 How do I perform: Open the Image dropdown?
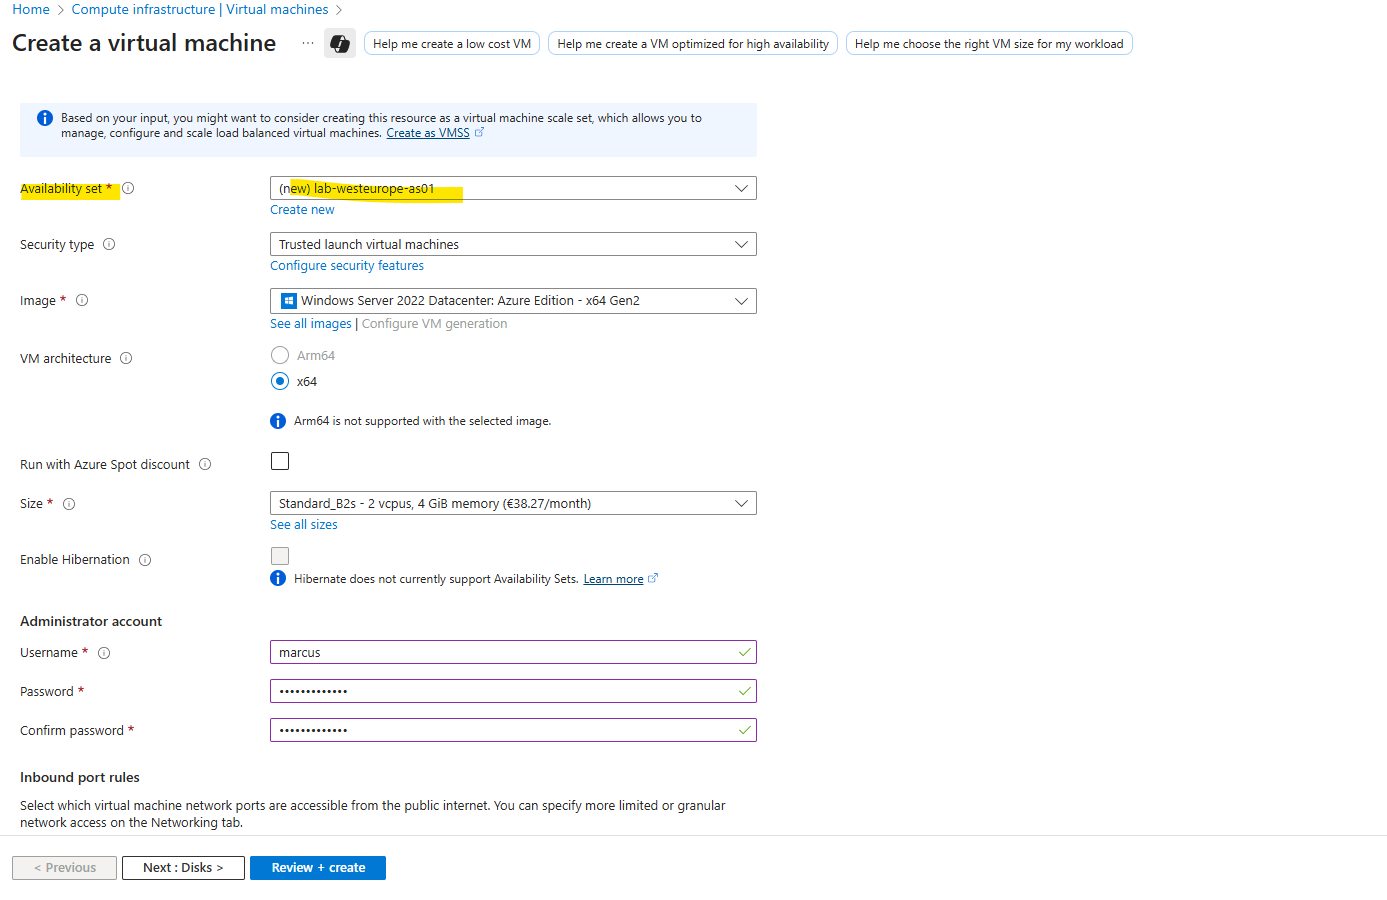pos(513,301)
